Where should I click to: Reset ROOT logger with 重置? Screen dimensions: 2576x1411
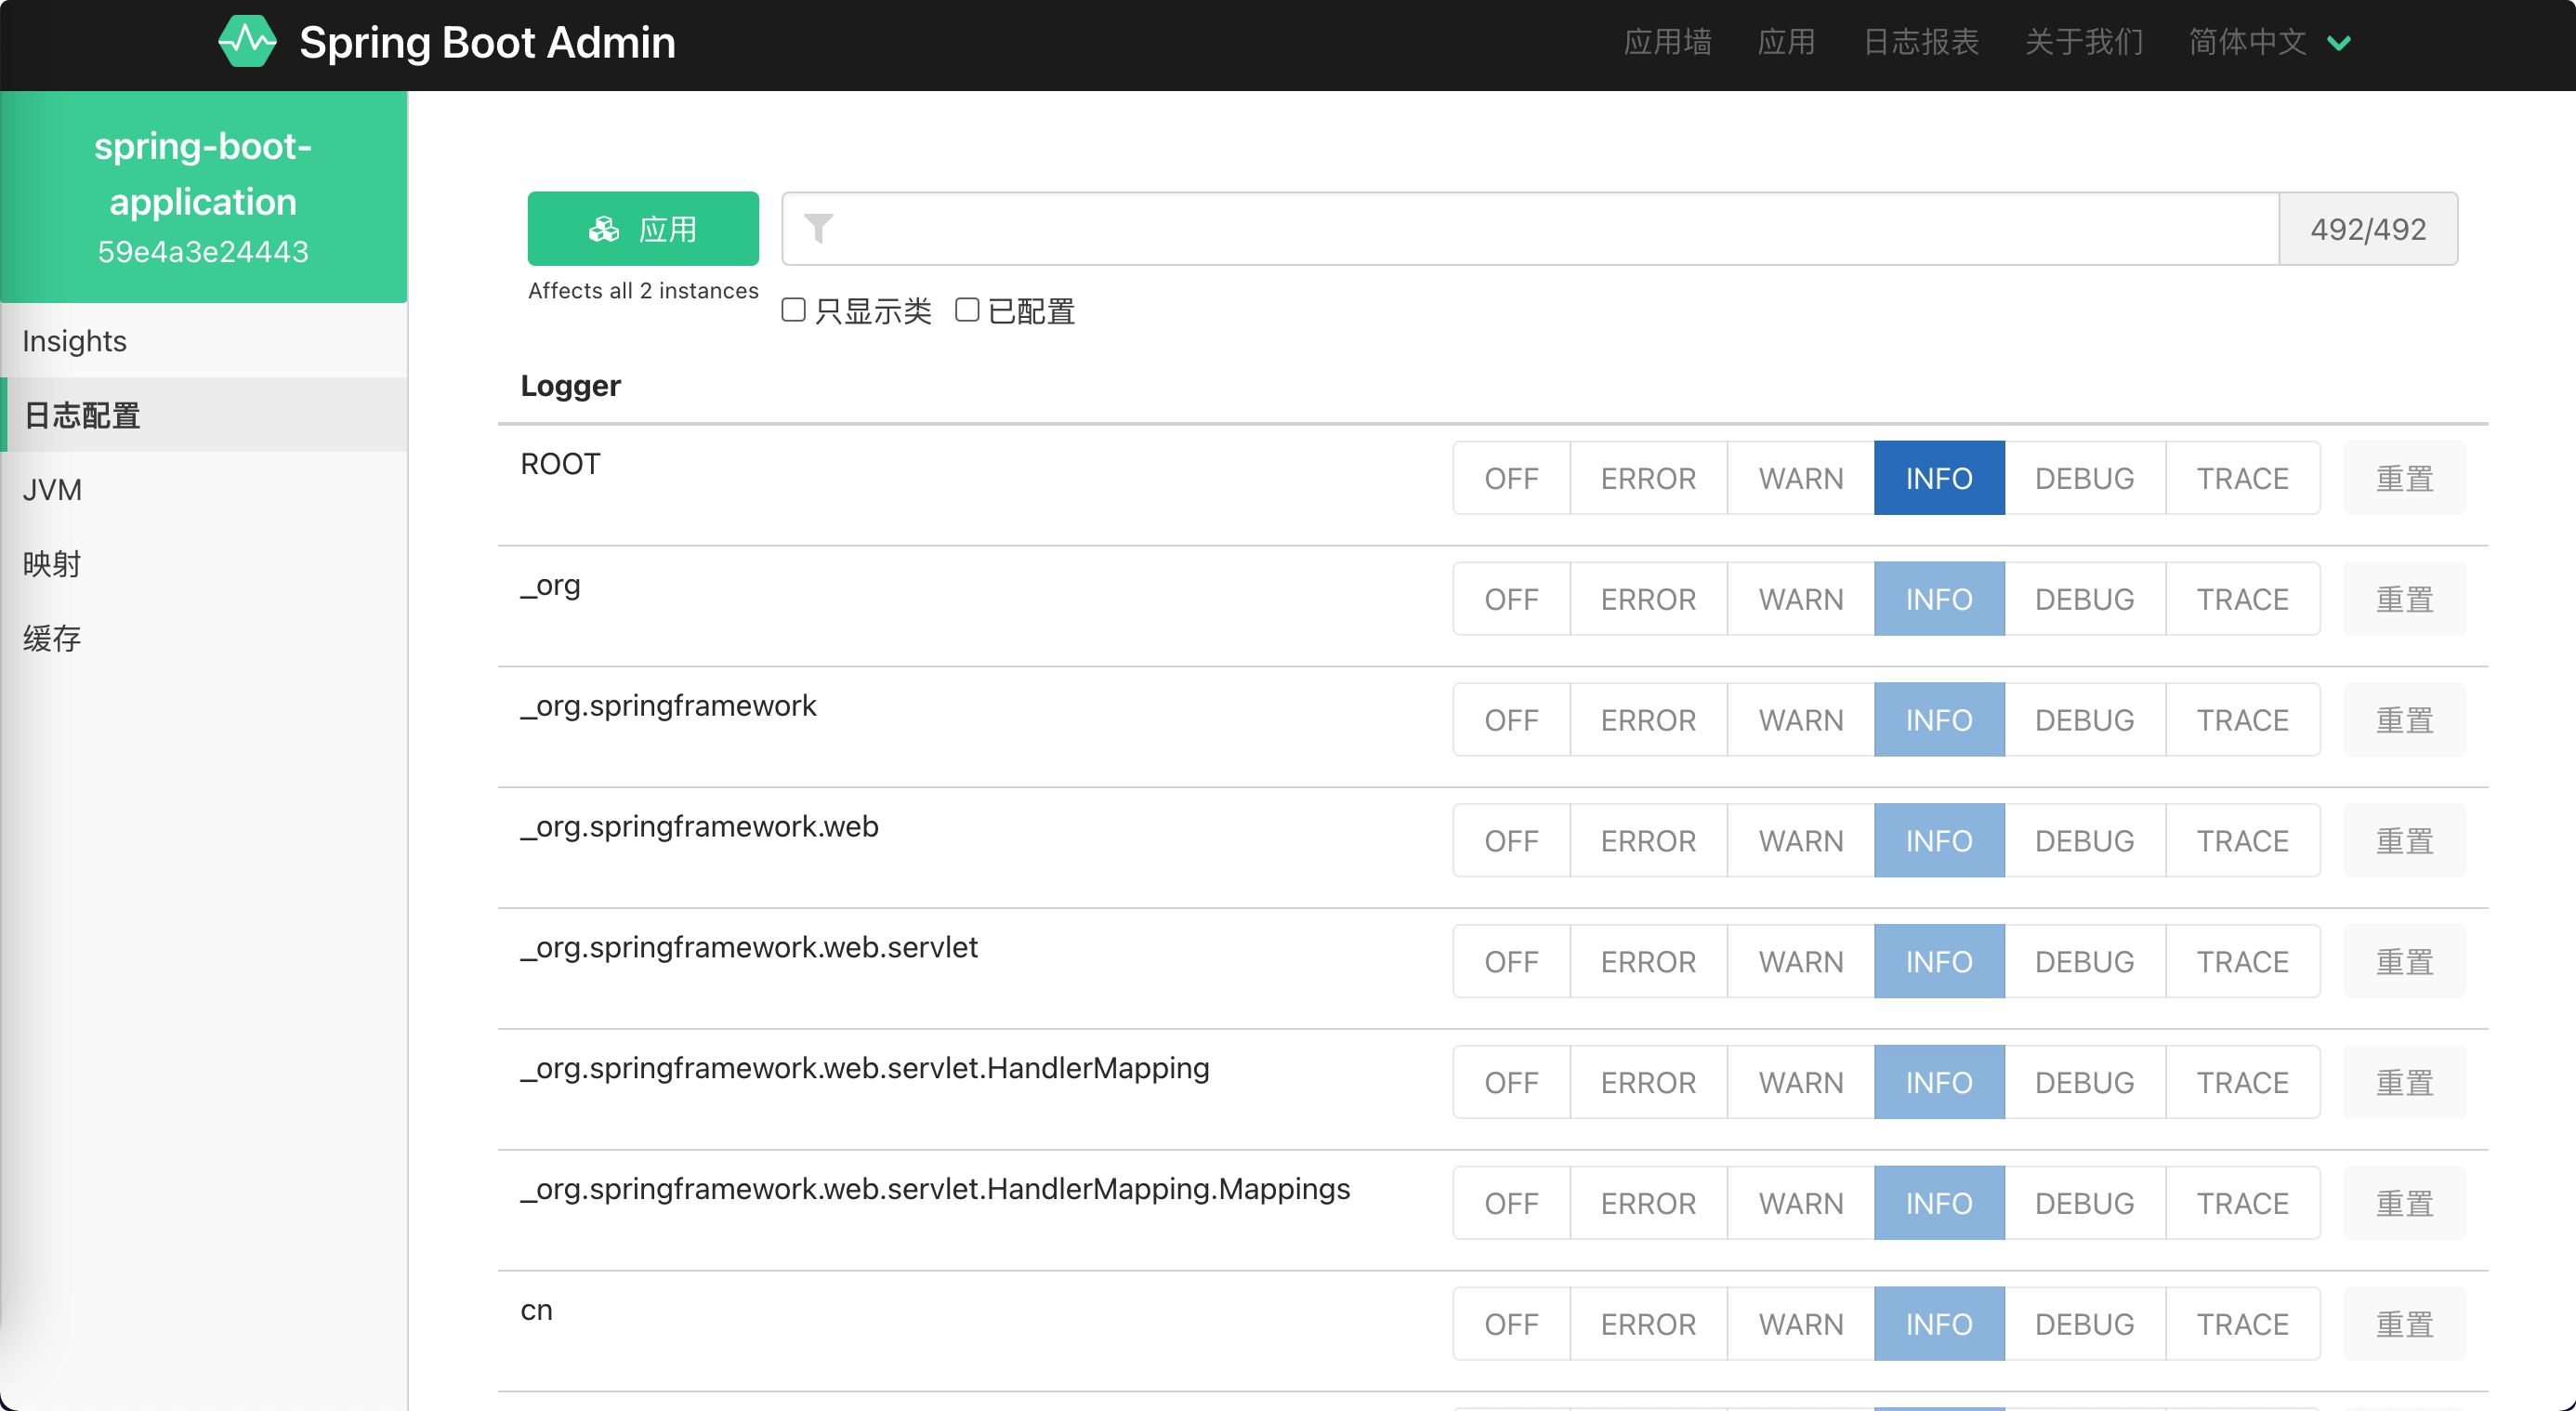2404,478
